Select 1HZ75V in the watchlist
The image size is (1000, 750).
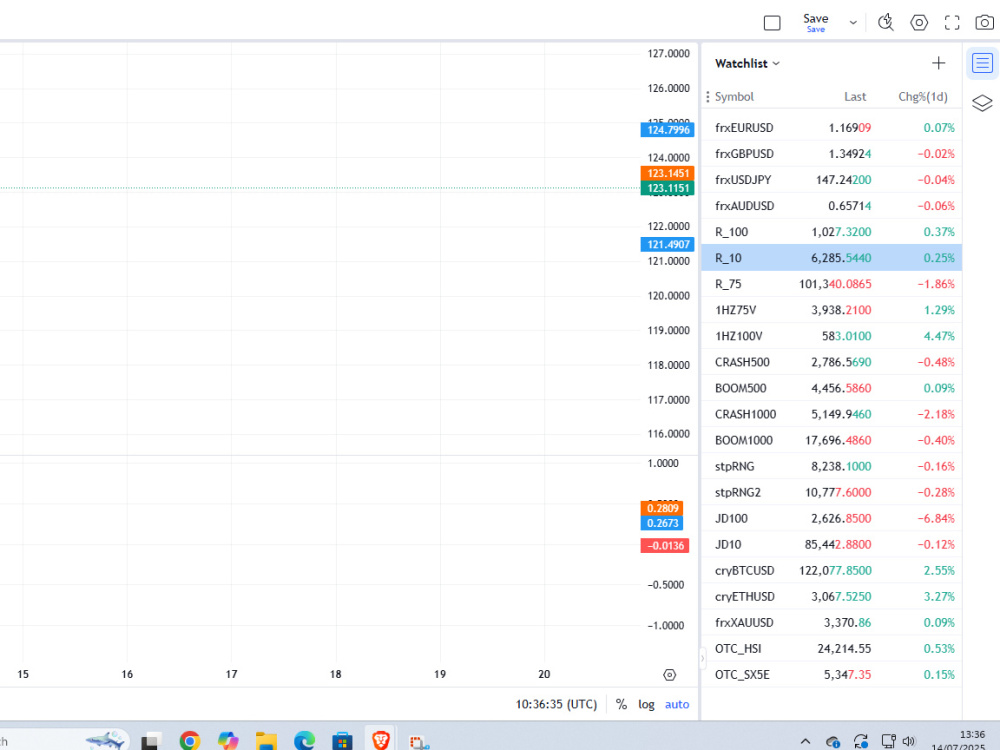(831, 310)
